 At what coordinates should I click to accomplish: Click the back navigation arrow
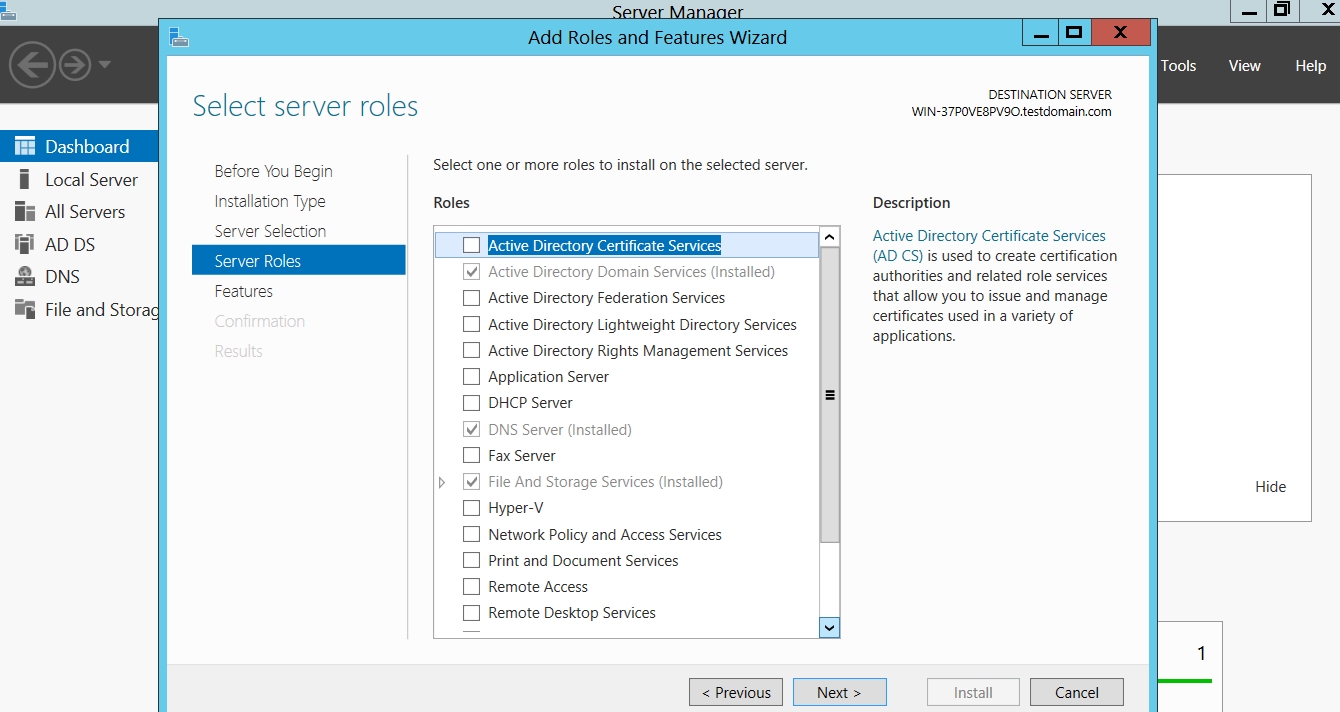point(32,66)
